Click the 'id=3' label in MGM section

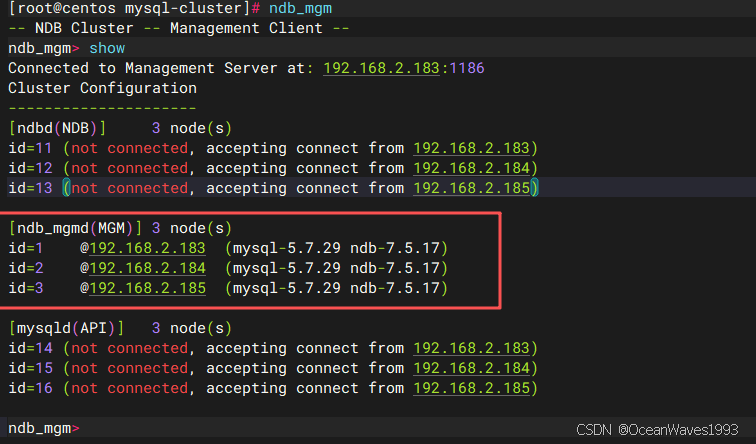click(26, 288)
